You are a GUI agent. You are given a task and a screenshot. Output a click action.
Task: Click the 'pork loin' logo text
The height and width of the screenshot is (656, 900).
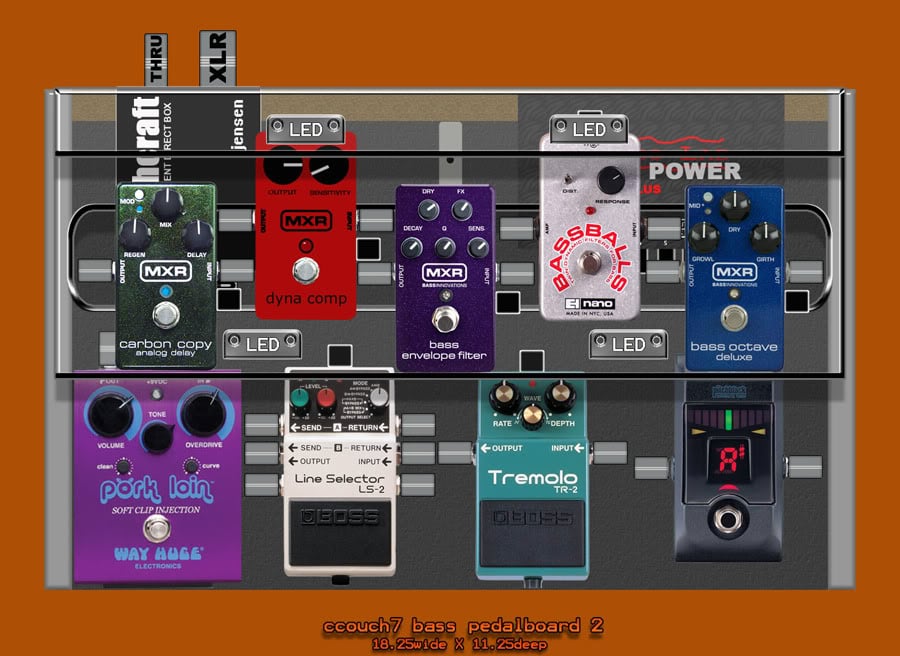157,488
